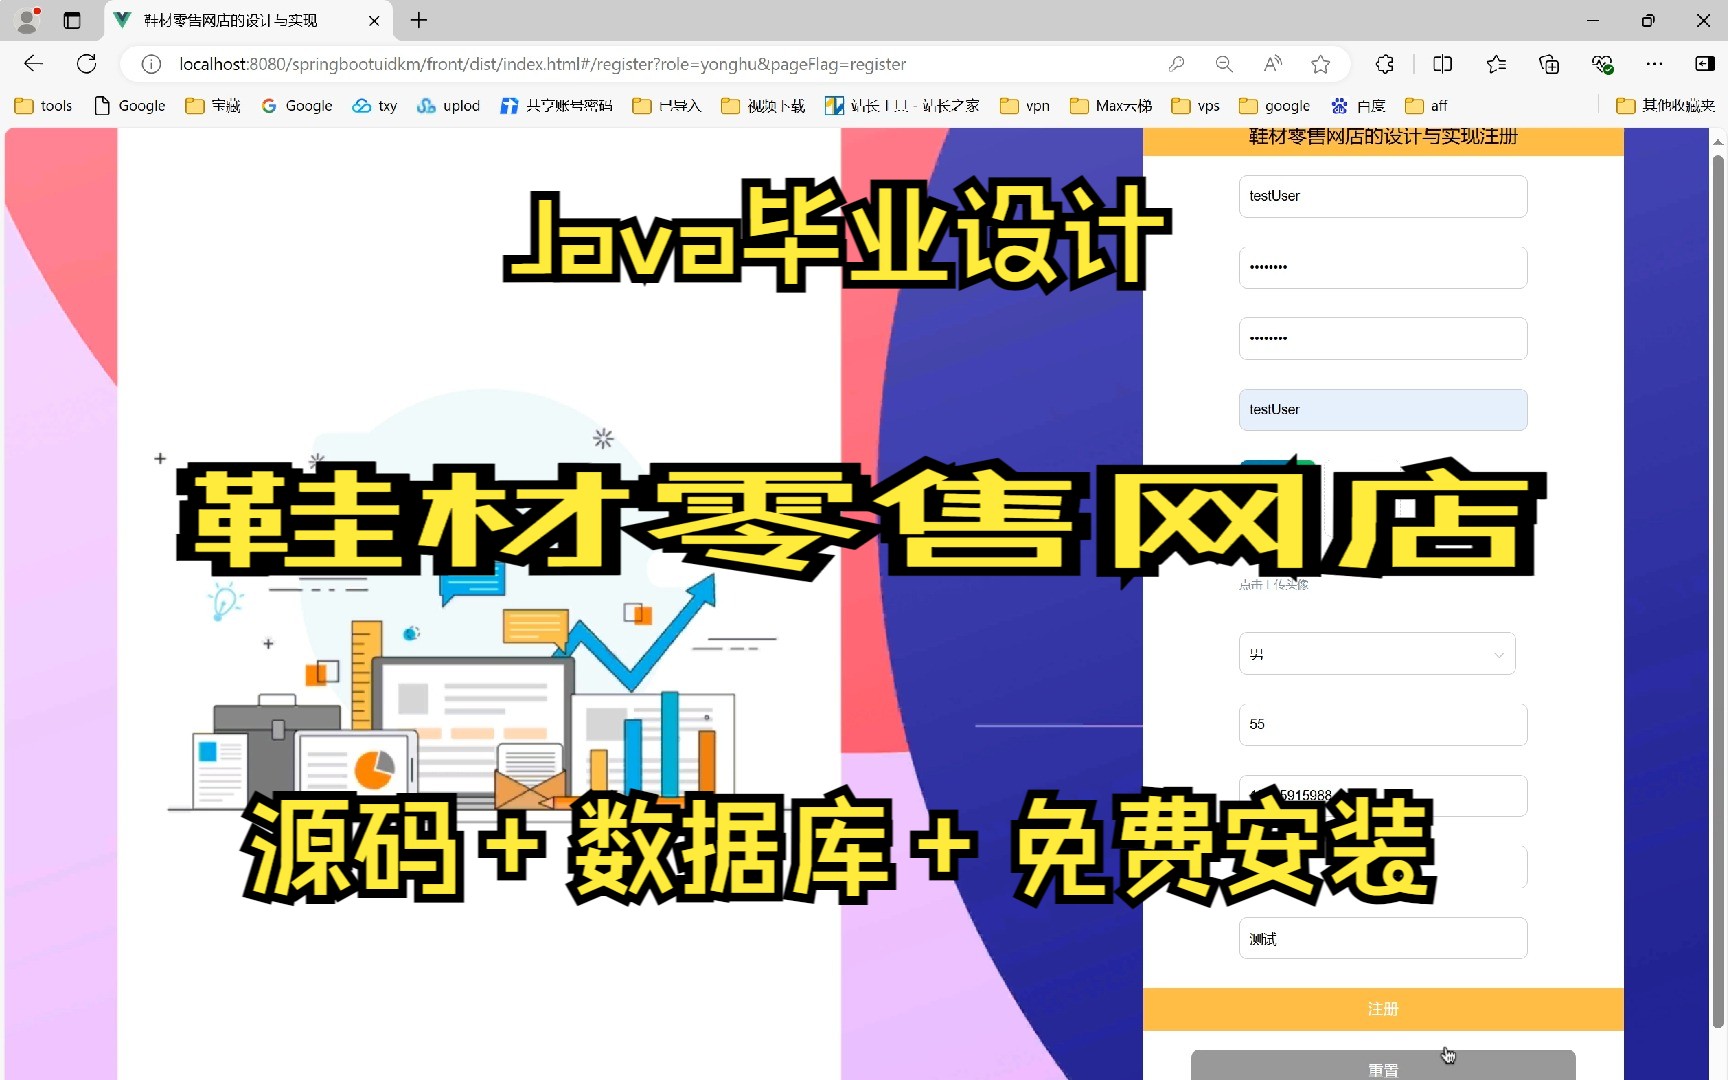
Task: Edit the field containing 55
Action: tap(1383, 724)
